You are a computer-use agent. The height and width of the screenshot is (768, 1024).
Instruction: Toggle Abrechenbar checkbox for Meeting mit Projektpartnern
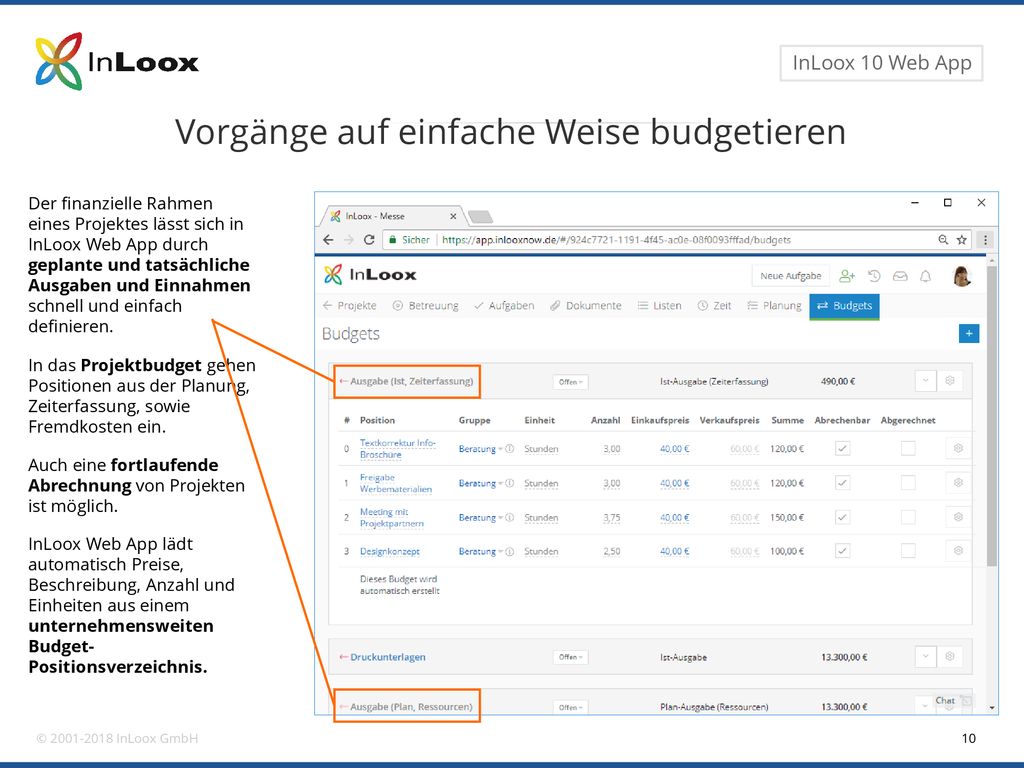pyautogui.click(x=842, y=517)
